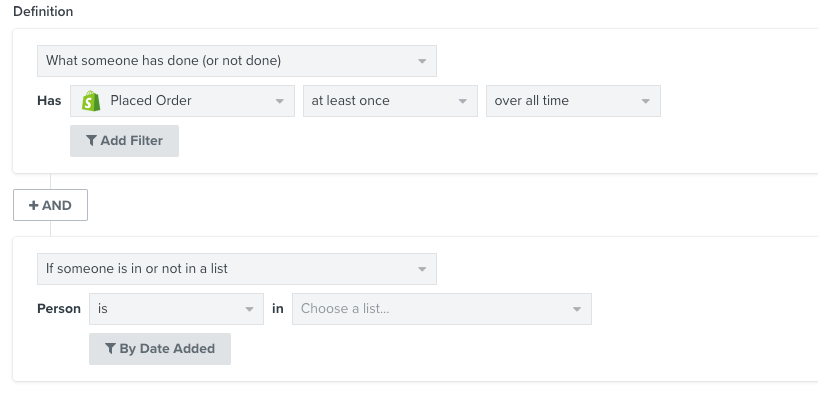The height and width of the screenshot is (397, 818).
Task: Click the caret arrow of over all time
Action: 645,101
